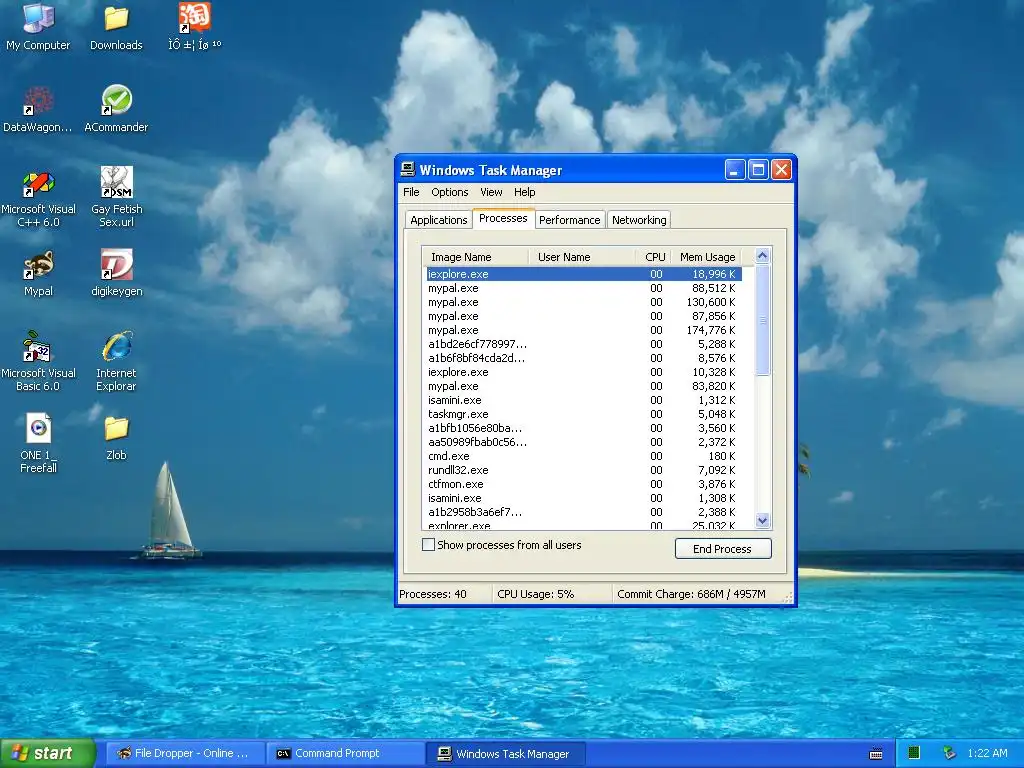Screen dimensions: 1024x768
Task: Select the a1bd2e6cf778997... process
Action: [584, 344]
